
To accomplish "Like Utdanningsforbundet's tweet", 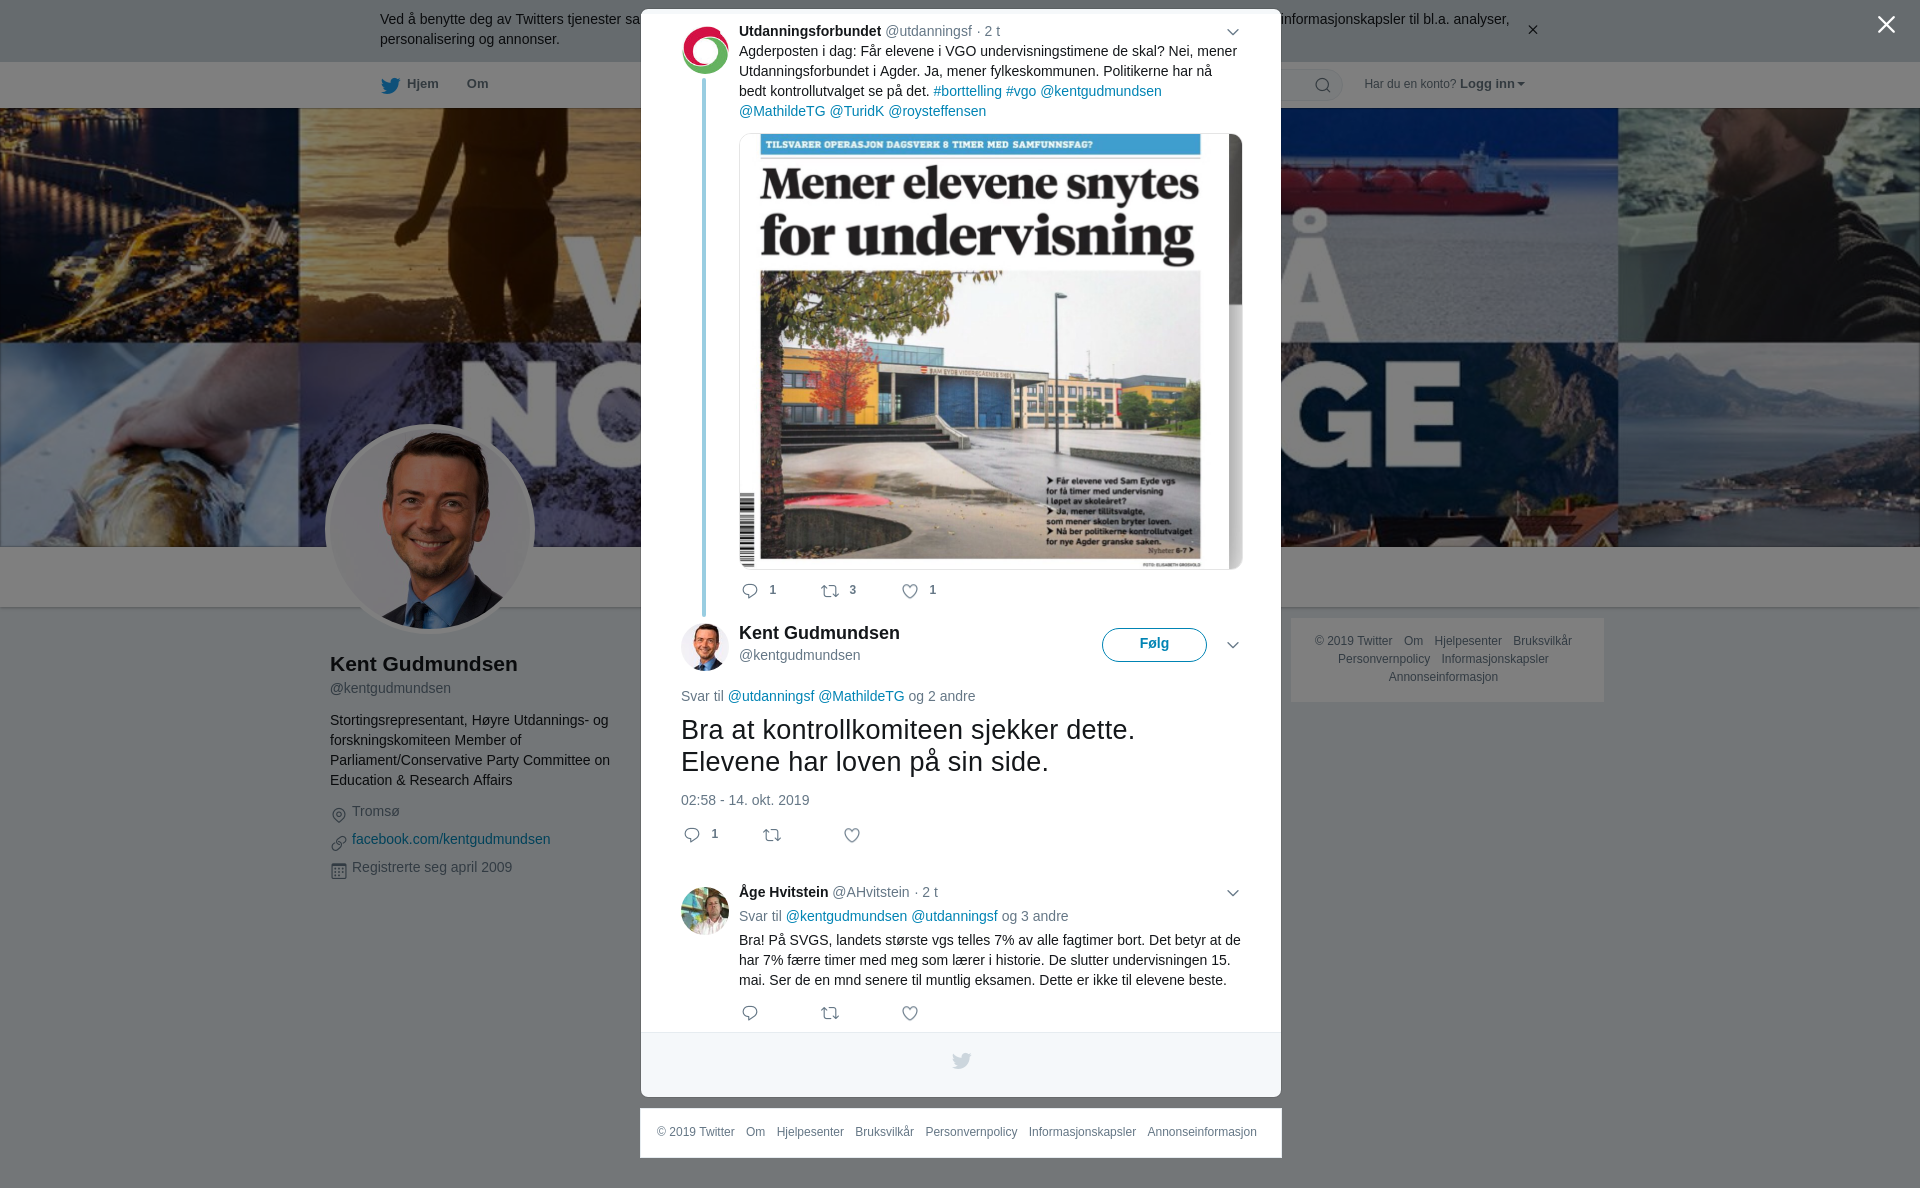I will point(910,591).
